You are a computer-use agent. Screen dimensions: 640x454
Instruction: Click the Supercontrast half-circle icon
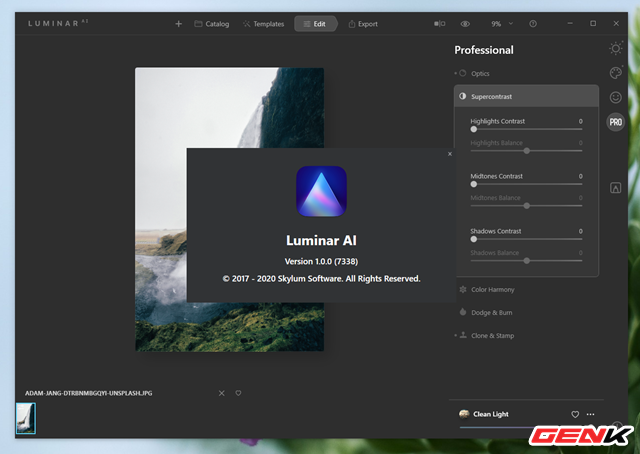pyautogui.click(x=462, y=96)
